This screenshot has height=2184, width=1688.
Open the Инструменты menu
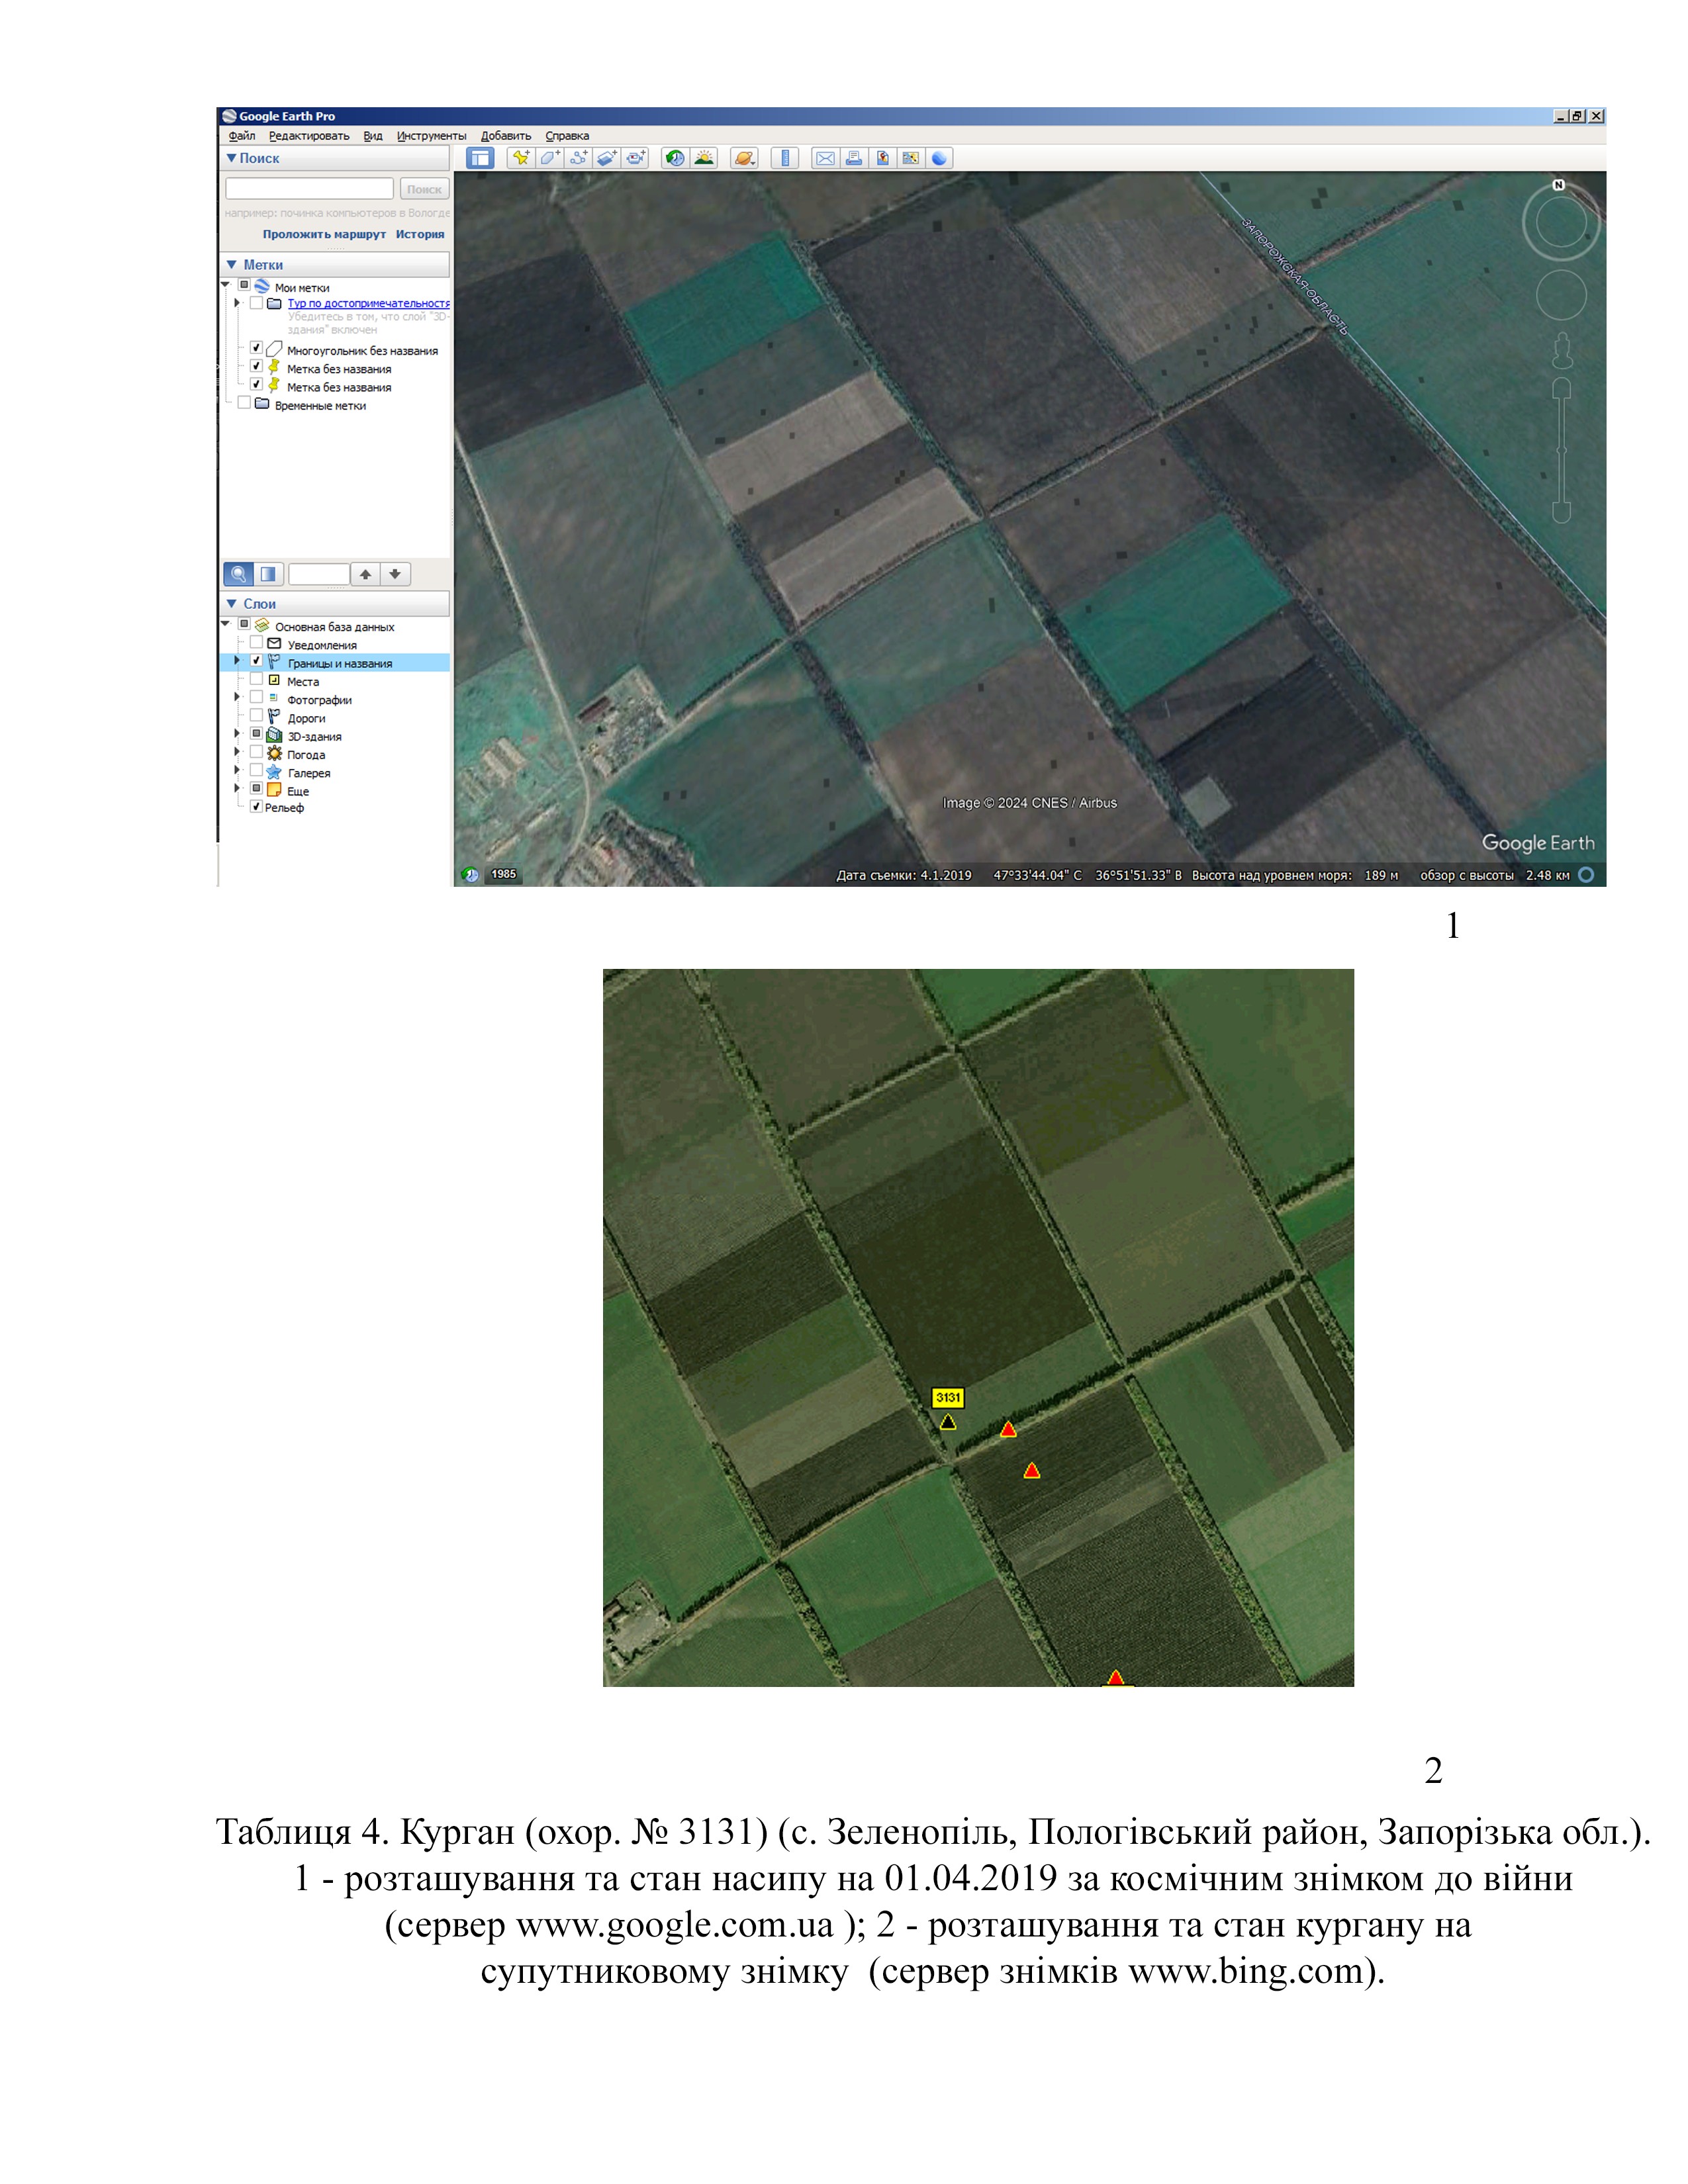pos(431,136)
